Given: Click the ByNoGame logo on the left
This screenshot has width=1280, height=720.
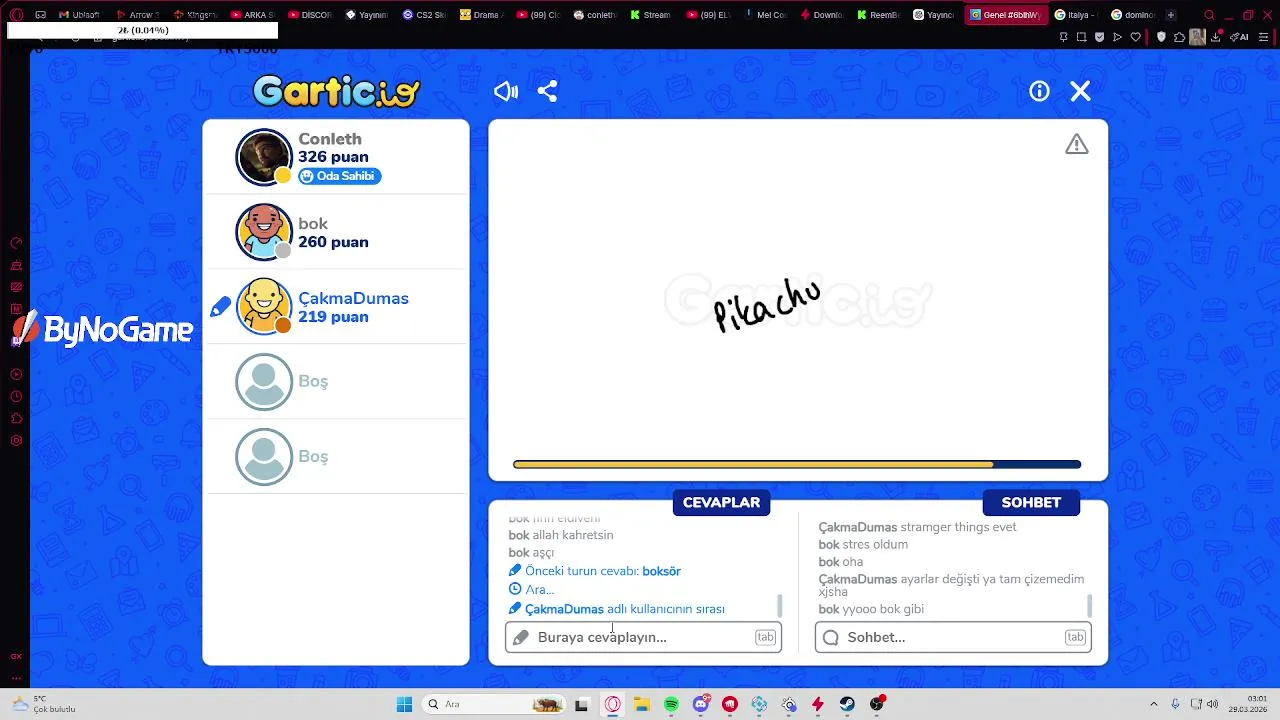Looking at the screenshot, I should (x=103, y=330).
